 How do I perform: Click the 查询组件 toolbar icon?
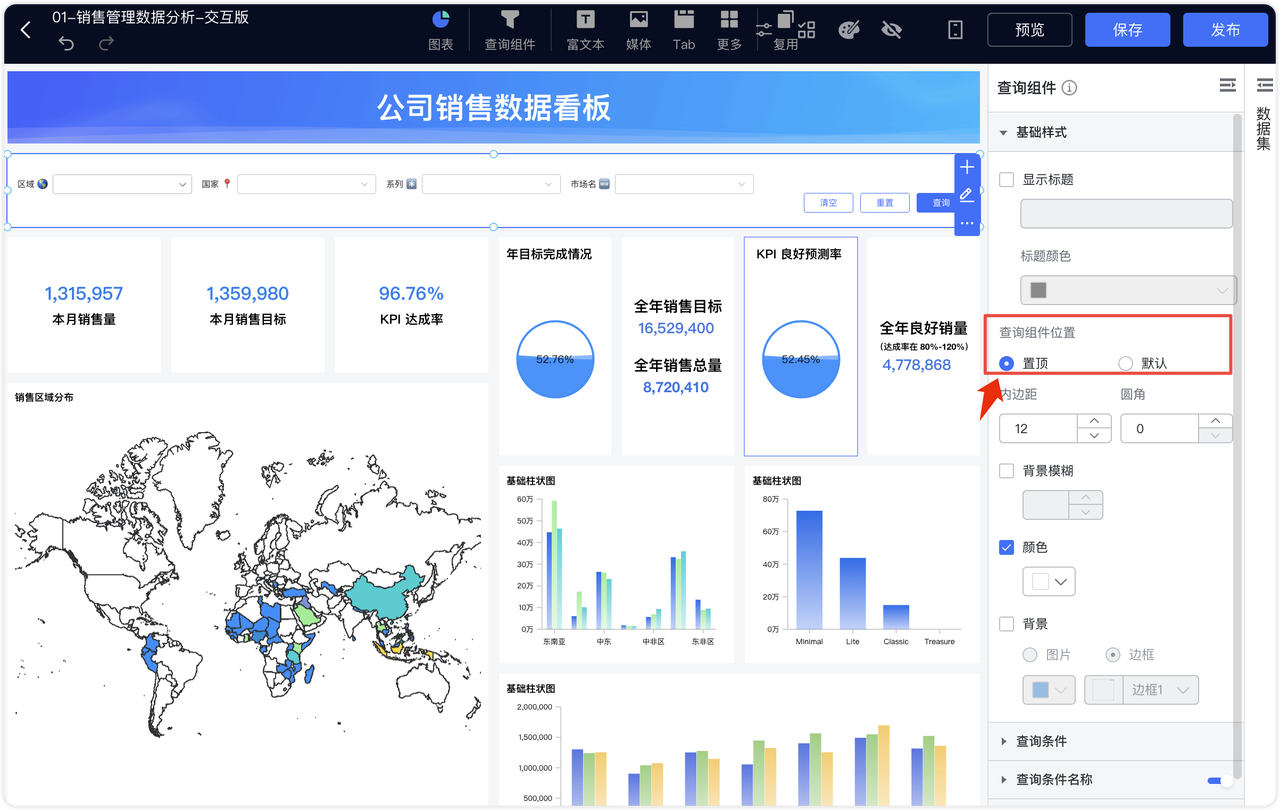click(510, 29)
